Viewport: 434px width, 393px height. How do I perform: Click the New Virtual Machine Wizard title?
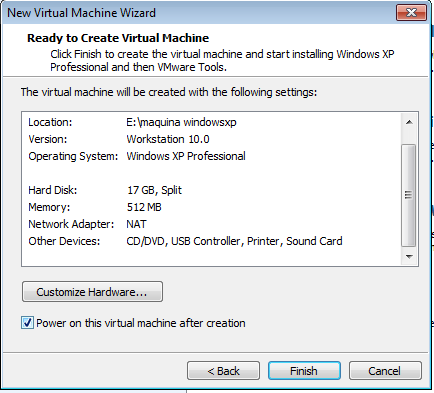81,13
